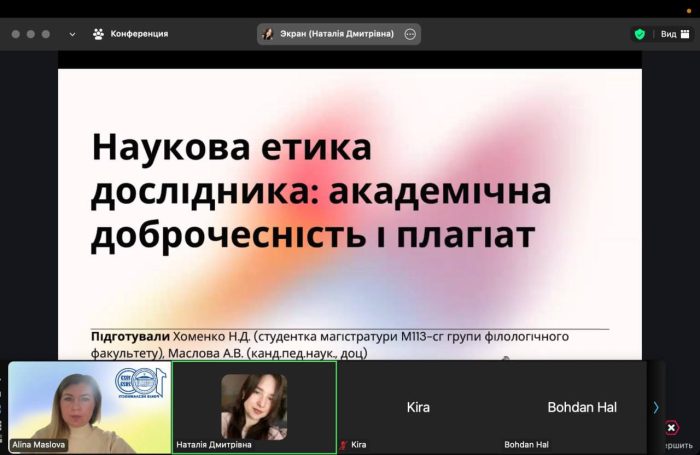Click the Bohdan Hal name label
The width and height of the screenshot is (700, 455).
pyautogui.click(x=526, y=444)
